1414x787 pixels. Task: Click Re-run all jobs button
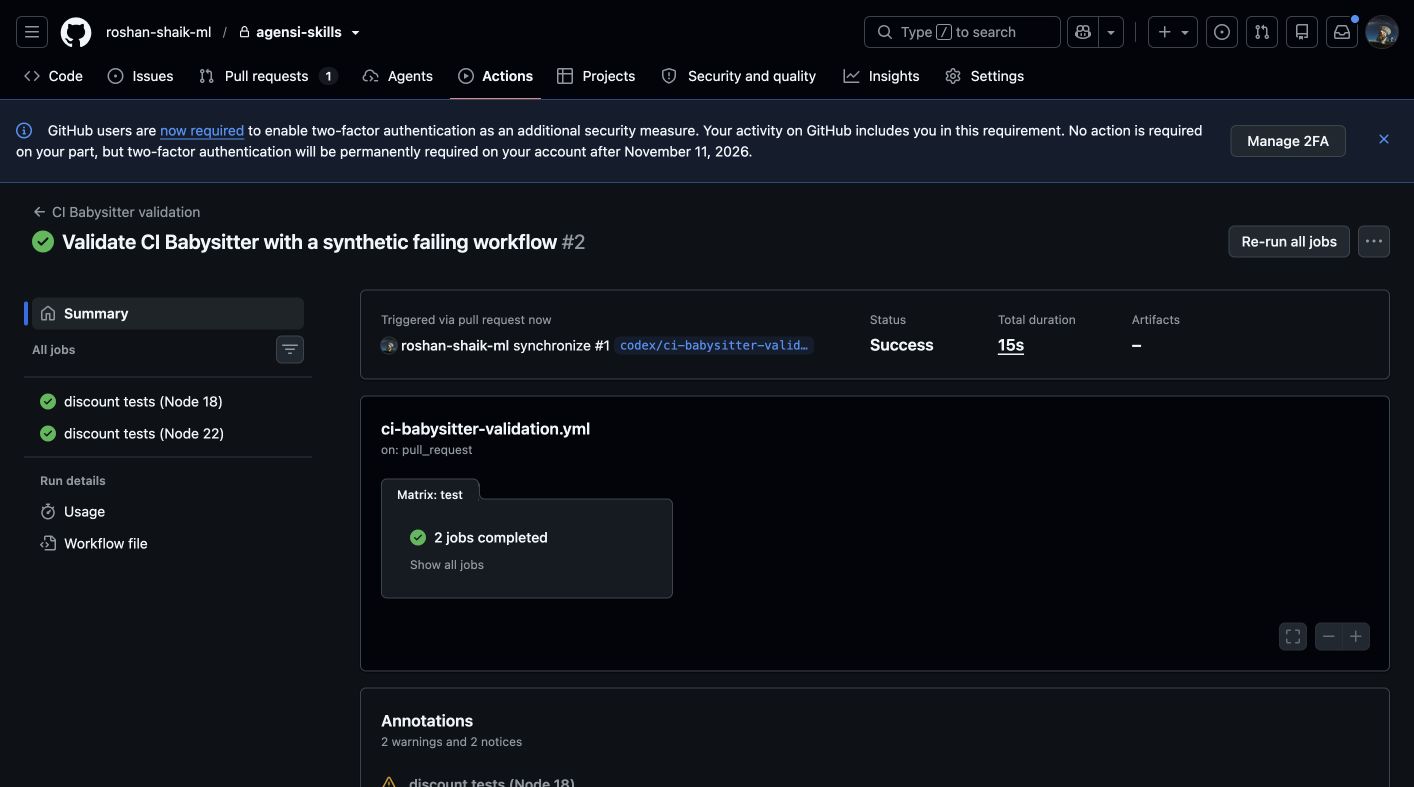(1289, 241)
